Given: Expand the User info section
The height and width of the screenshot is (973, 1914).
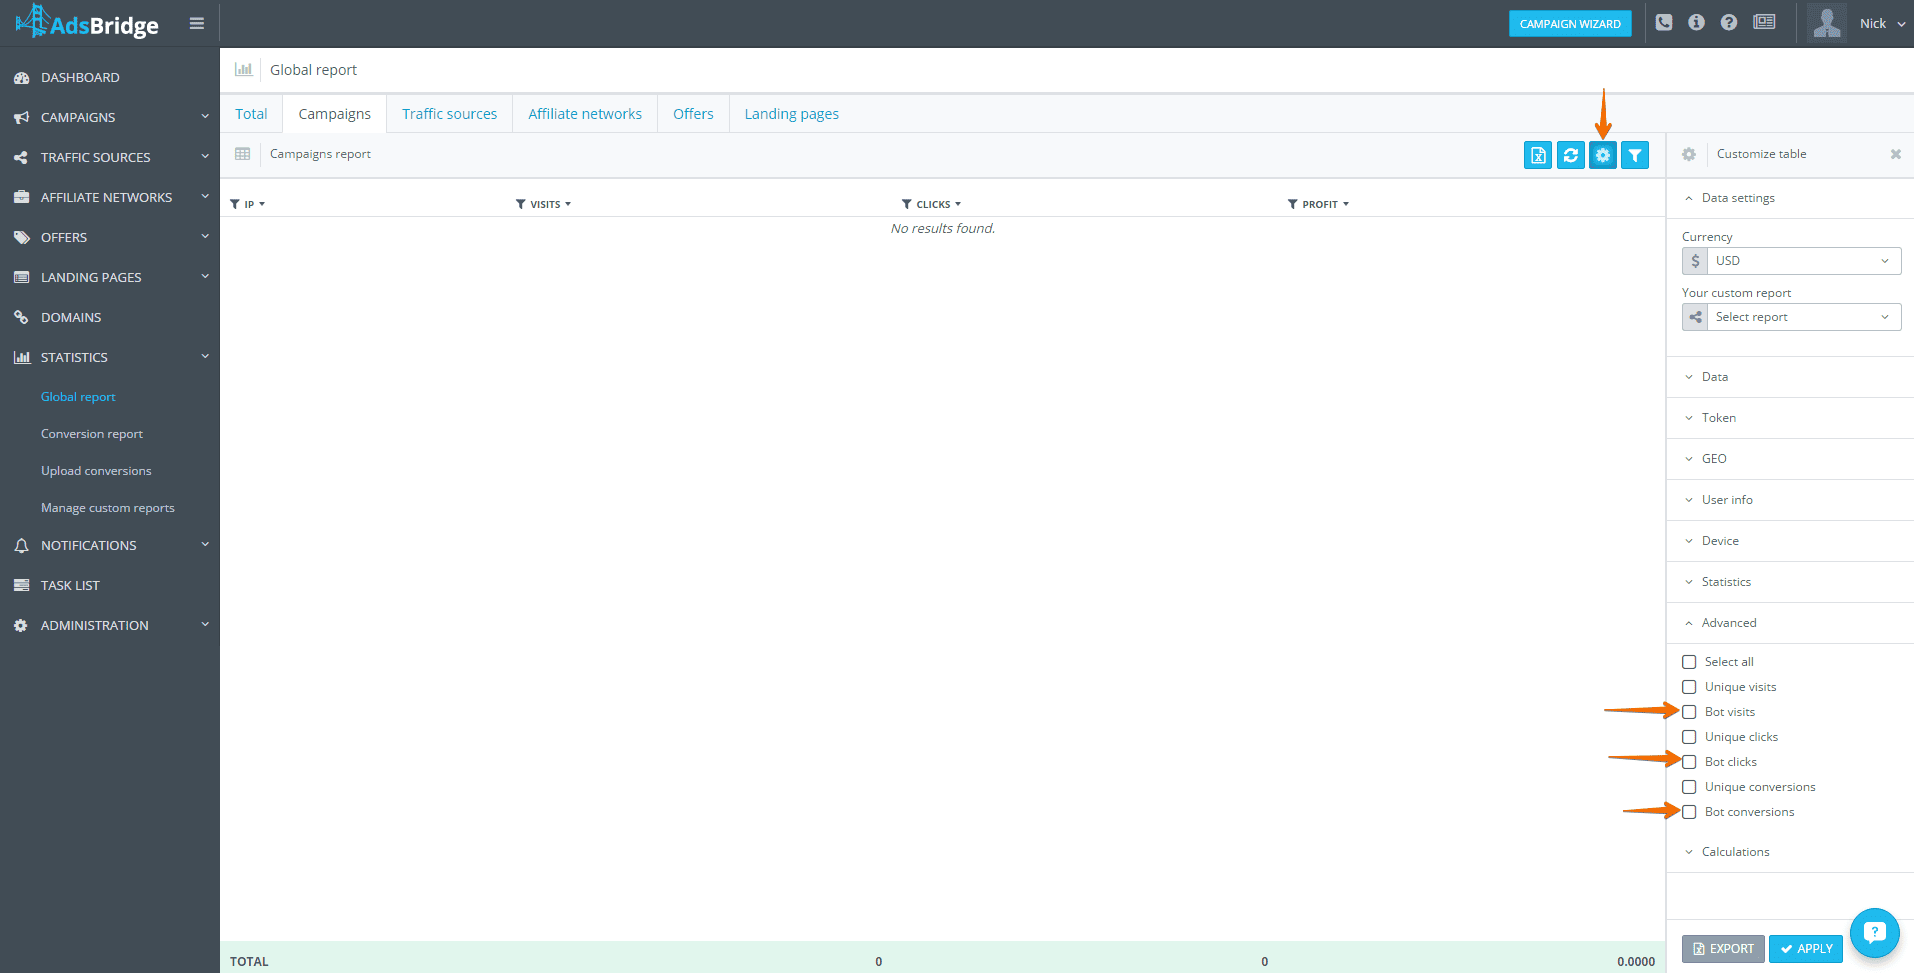Looking at the screenshot, I should click(x=1790, y=500).
